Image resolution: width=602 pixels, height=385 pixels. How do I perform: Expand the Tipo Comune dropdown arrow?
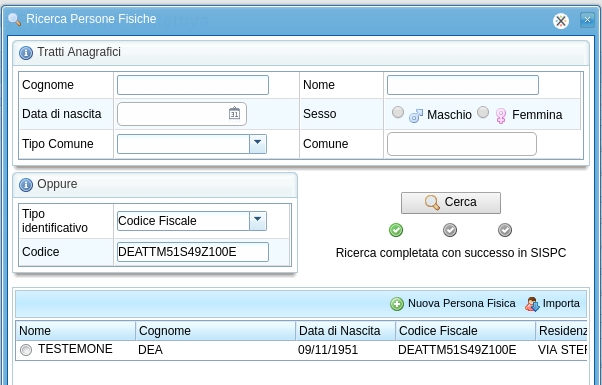coord(258,144)
